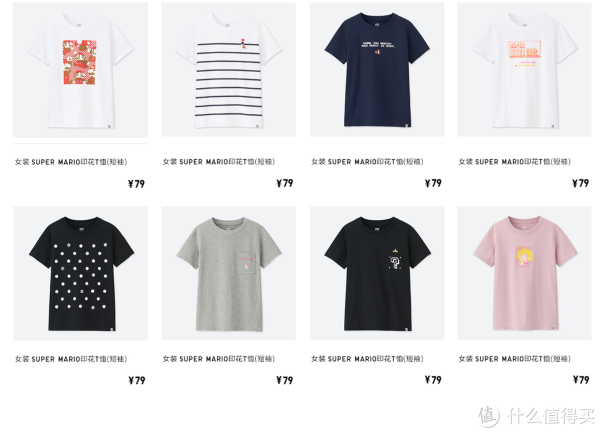
Task: Click title under the black question block tee
Action: coord(367,359)
